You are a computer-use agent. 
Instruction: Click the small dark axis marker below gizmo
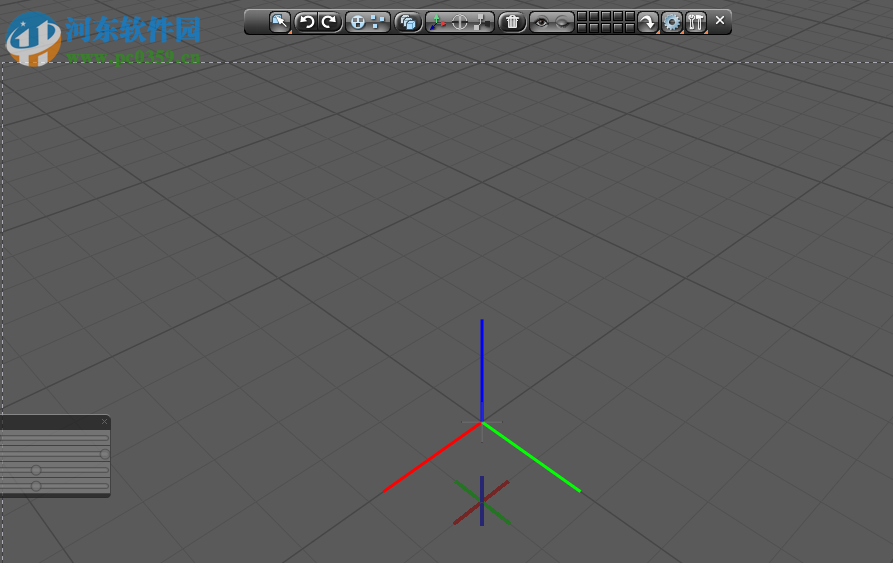coord(482,501)
